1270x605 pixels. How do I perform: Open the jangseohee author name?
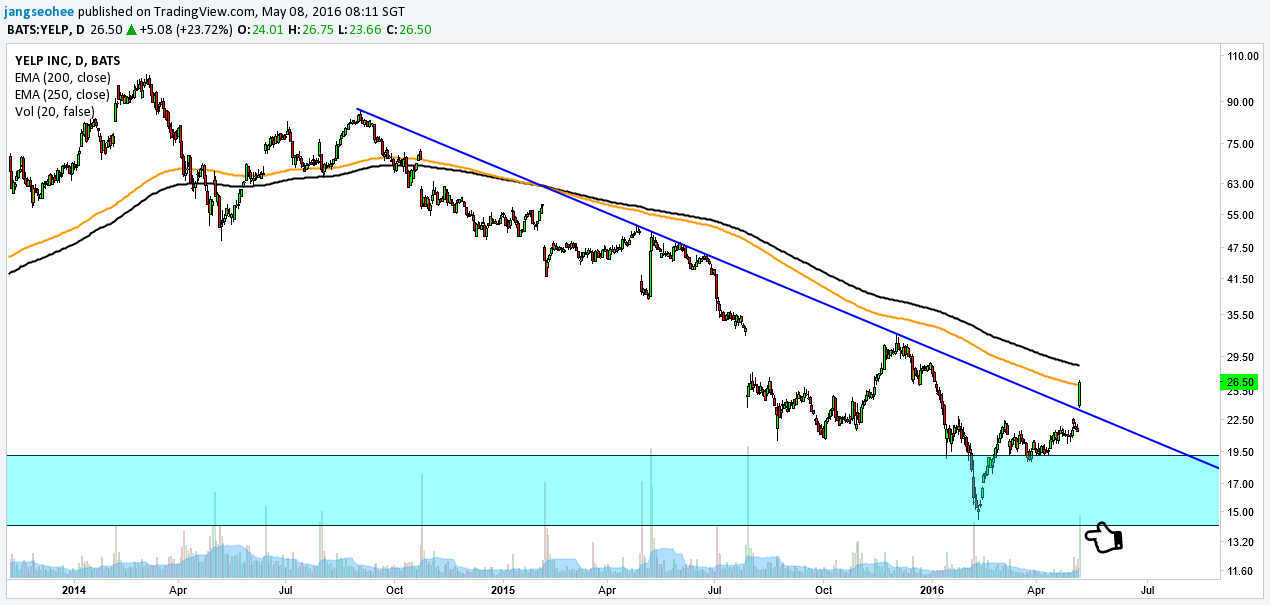[x=39, y=11]
